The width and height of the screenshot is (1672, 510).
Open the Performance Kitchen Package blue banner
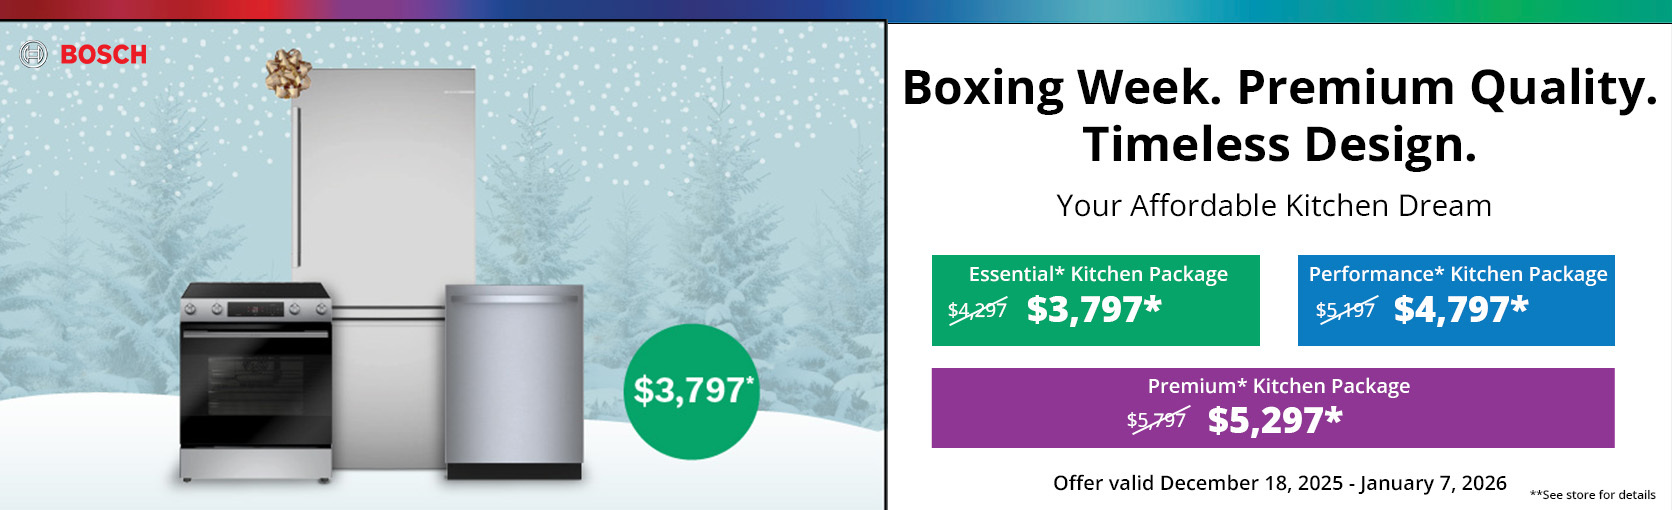(x=1456, y=300)
